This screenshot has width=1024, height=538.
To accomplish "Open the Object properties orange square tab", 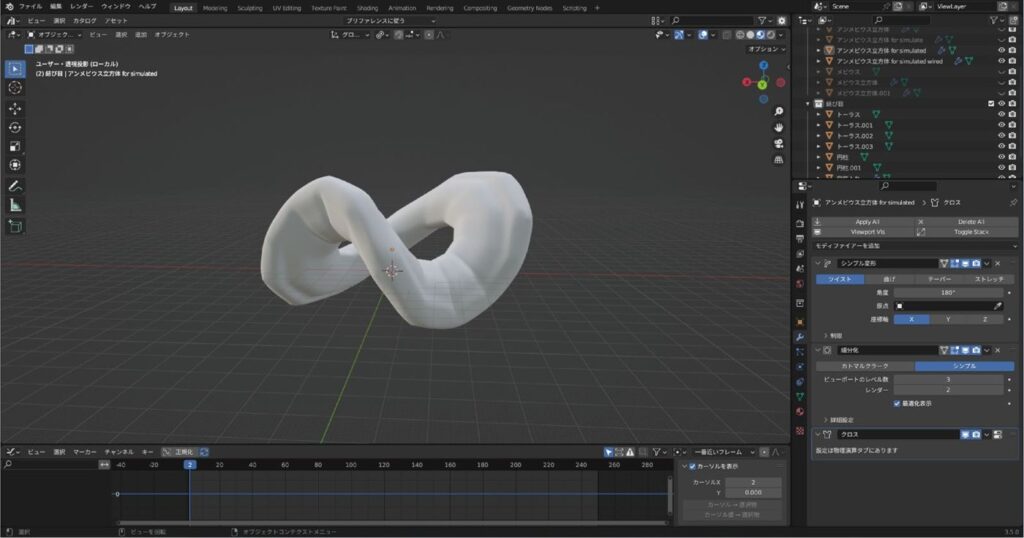I will [x=800, y=322].
